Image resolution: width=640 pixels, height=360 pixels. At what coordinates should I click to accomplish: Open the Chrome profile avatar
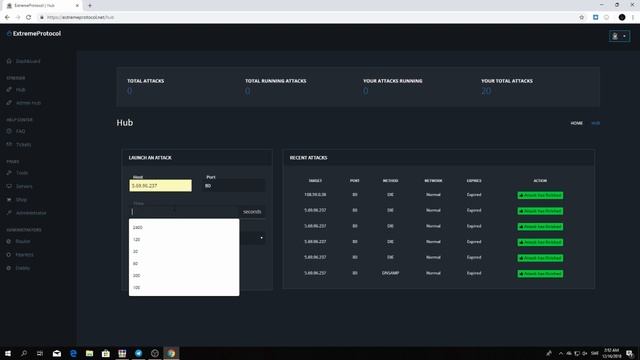coord(622,17)
